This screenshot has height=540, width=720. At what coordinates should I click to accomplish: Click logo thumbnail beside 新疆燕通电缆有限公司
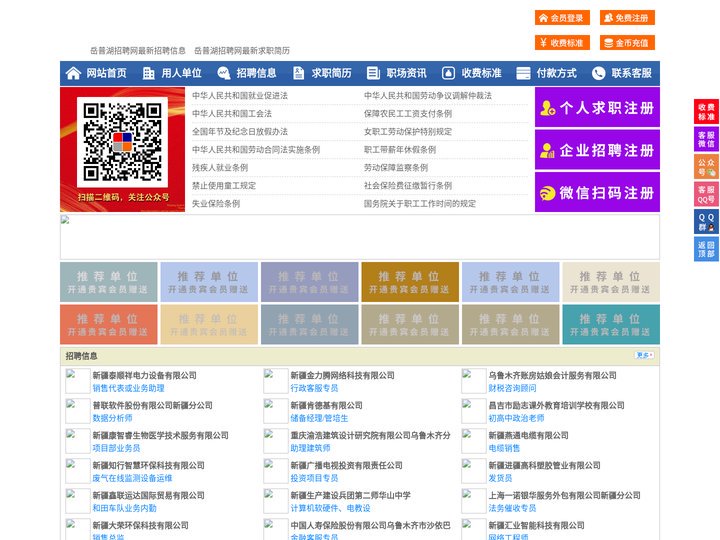(473, 441)
